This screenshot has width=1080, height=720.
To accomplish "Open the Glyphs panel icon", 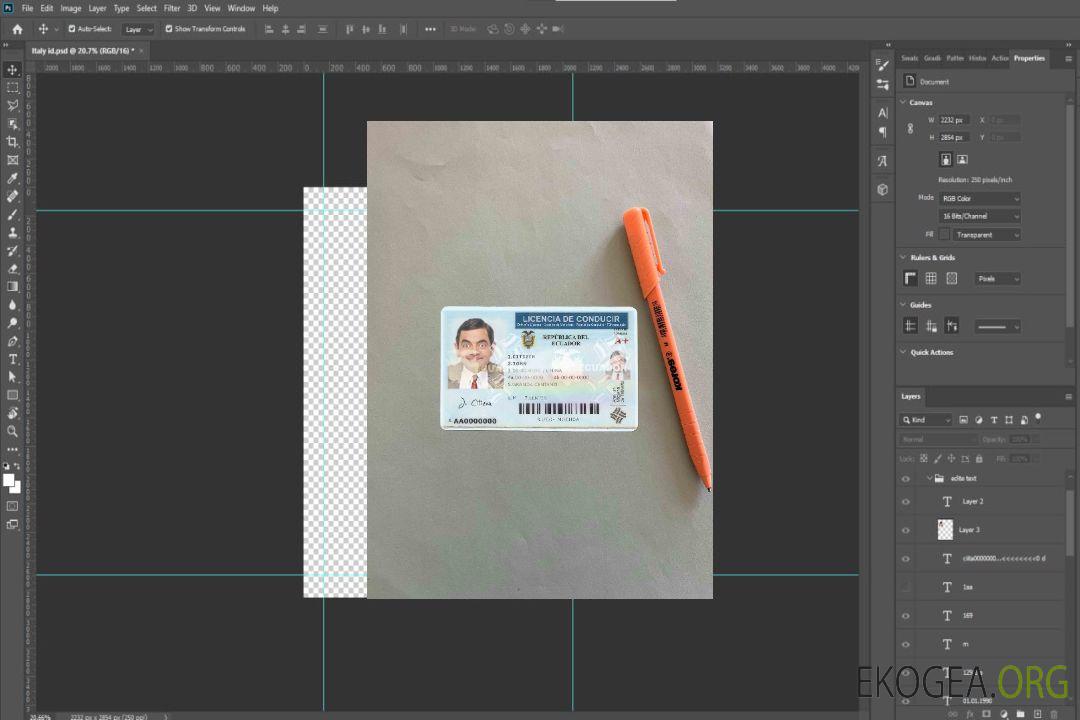I will pyautogui.click(x=882, y=161).
